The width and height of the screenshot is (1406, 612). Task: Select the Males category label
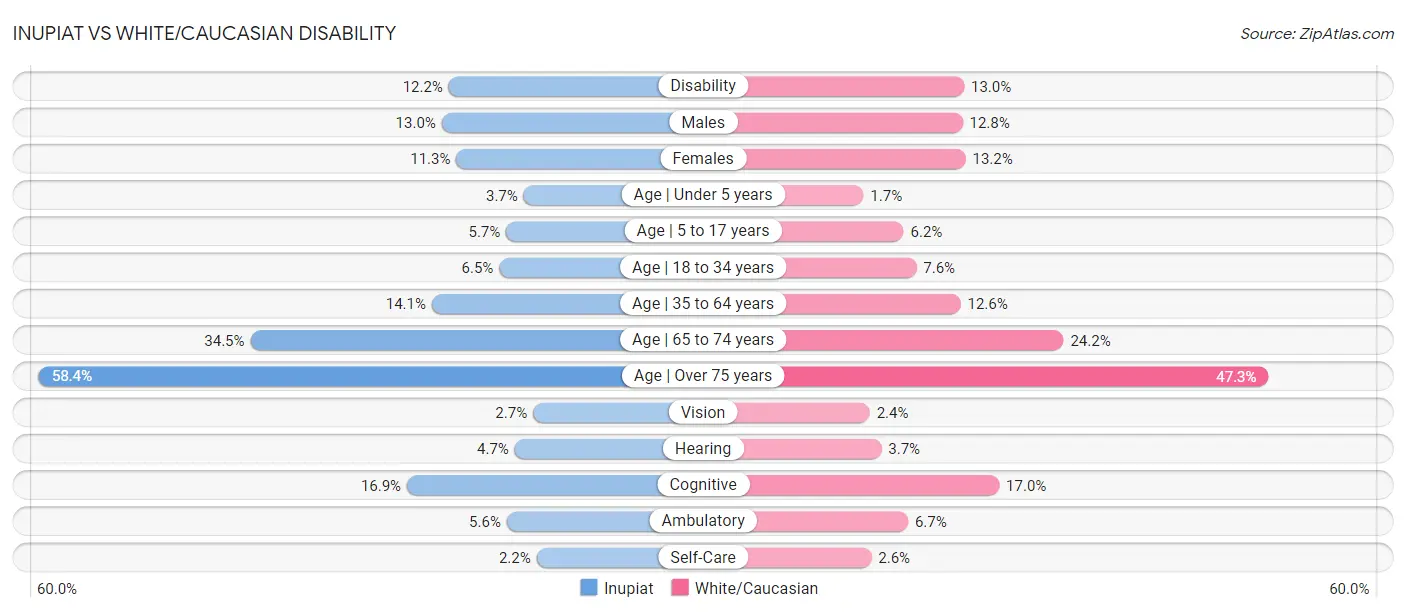tap(703, 122)
